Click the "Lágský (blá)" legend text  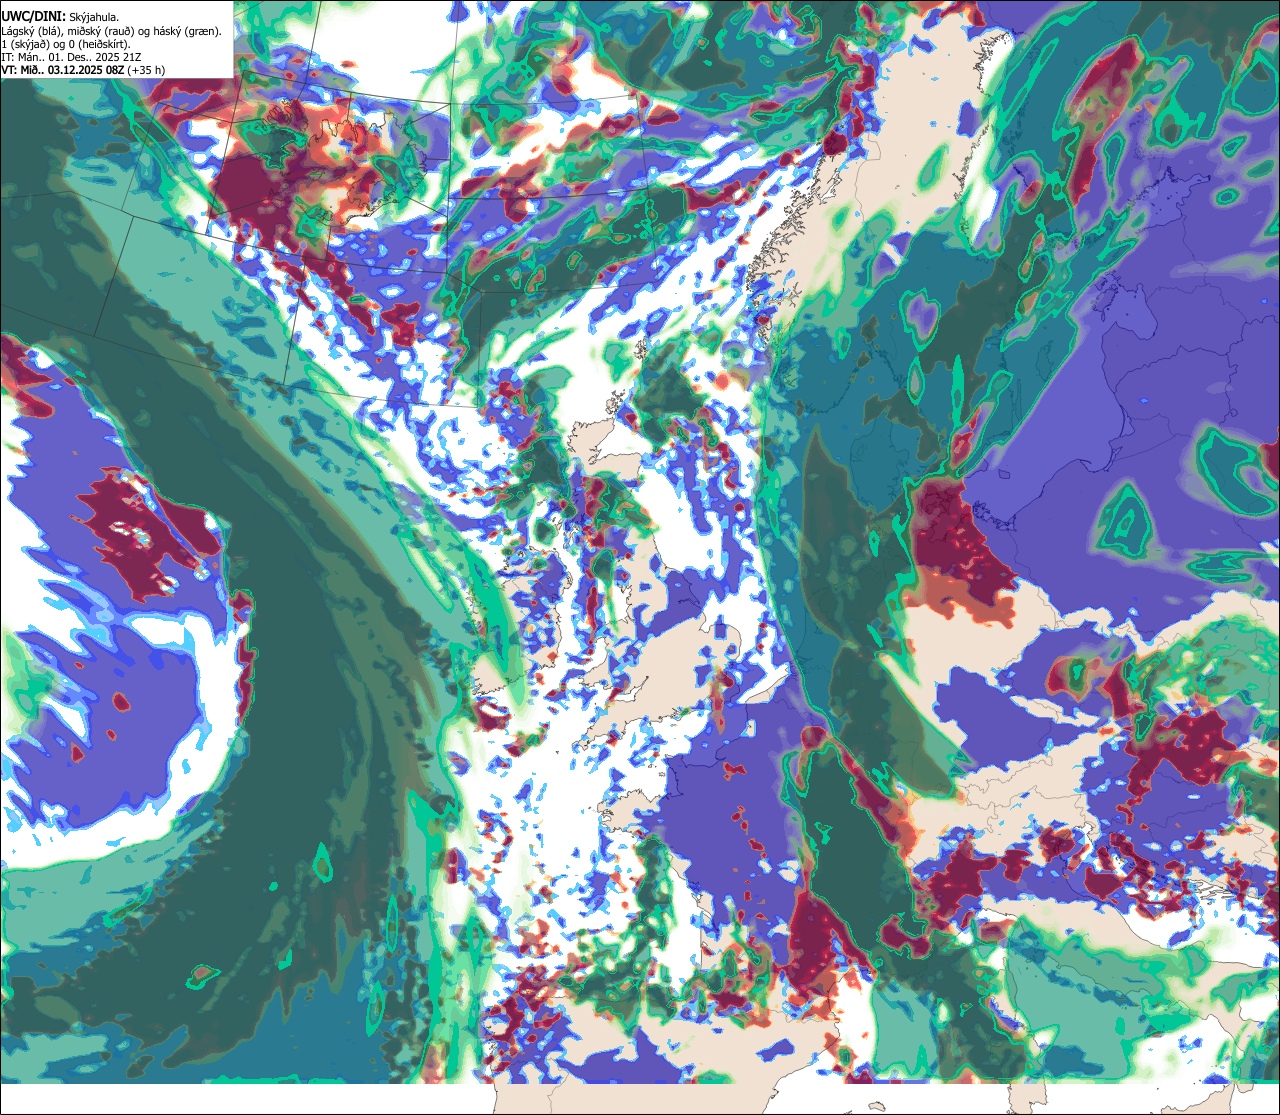(x=33, y=31)
